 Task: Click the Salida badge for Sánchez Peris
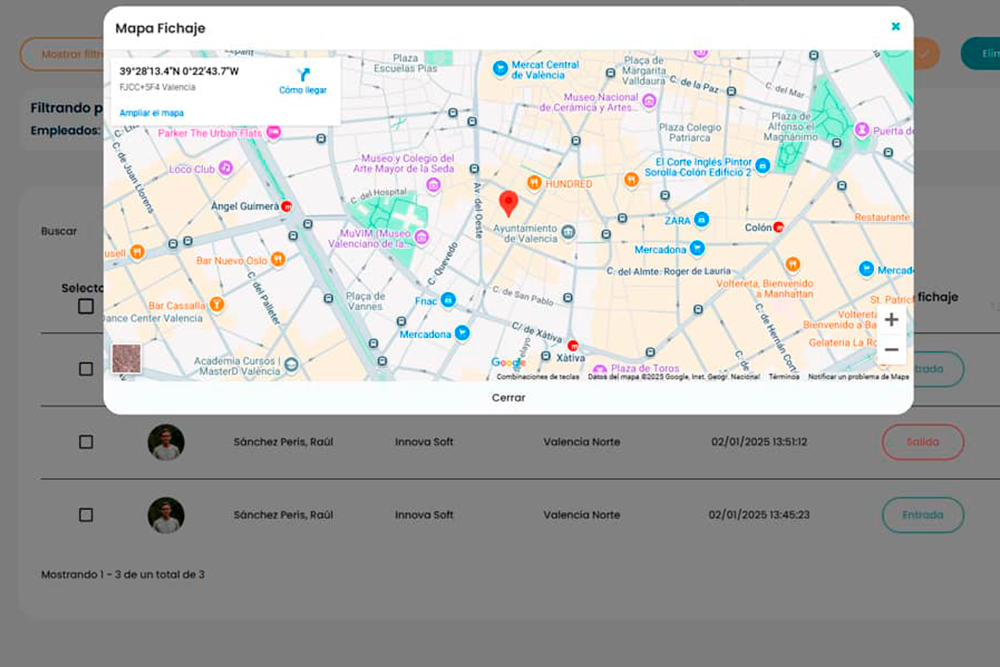(x=922, y=442)
